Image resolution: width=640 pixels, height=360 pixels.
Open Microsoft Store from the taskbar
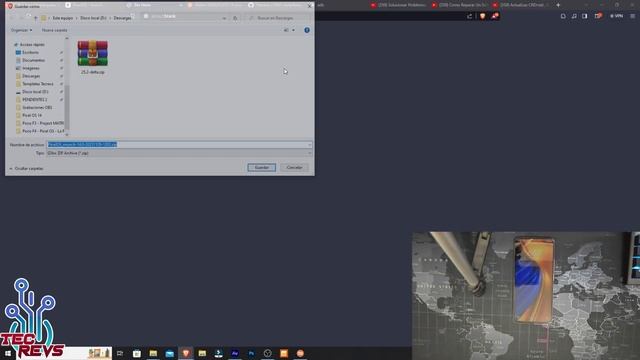click(137, 353)
